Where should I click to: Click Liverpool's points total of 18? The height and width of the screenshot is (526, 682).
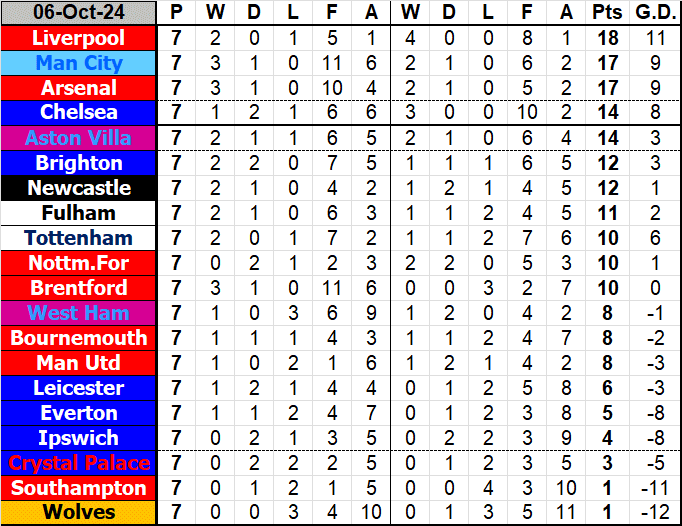(x=605, y=38)
